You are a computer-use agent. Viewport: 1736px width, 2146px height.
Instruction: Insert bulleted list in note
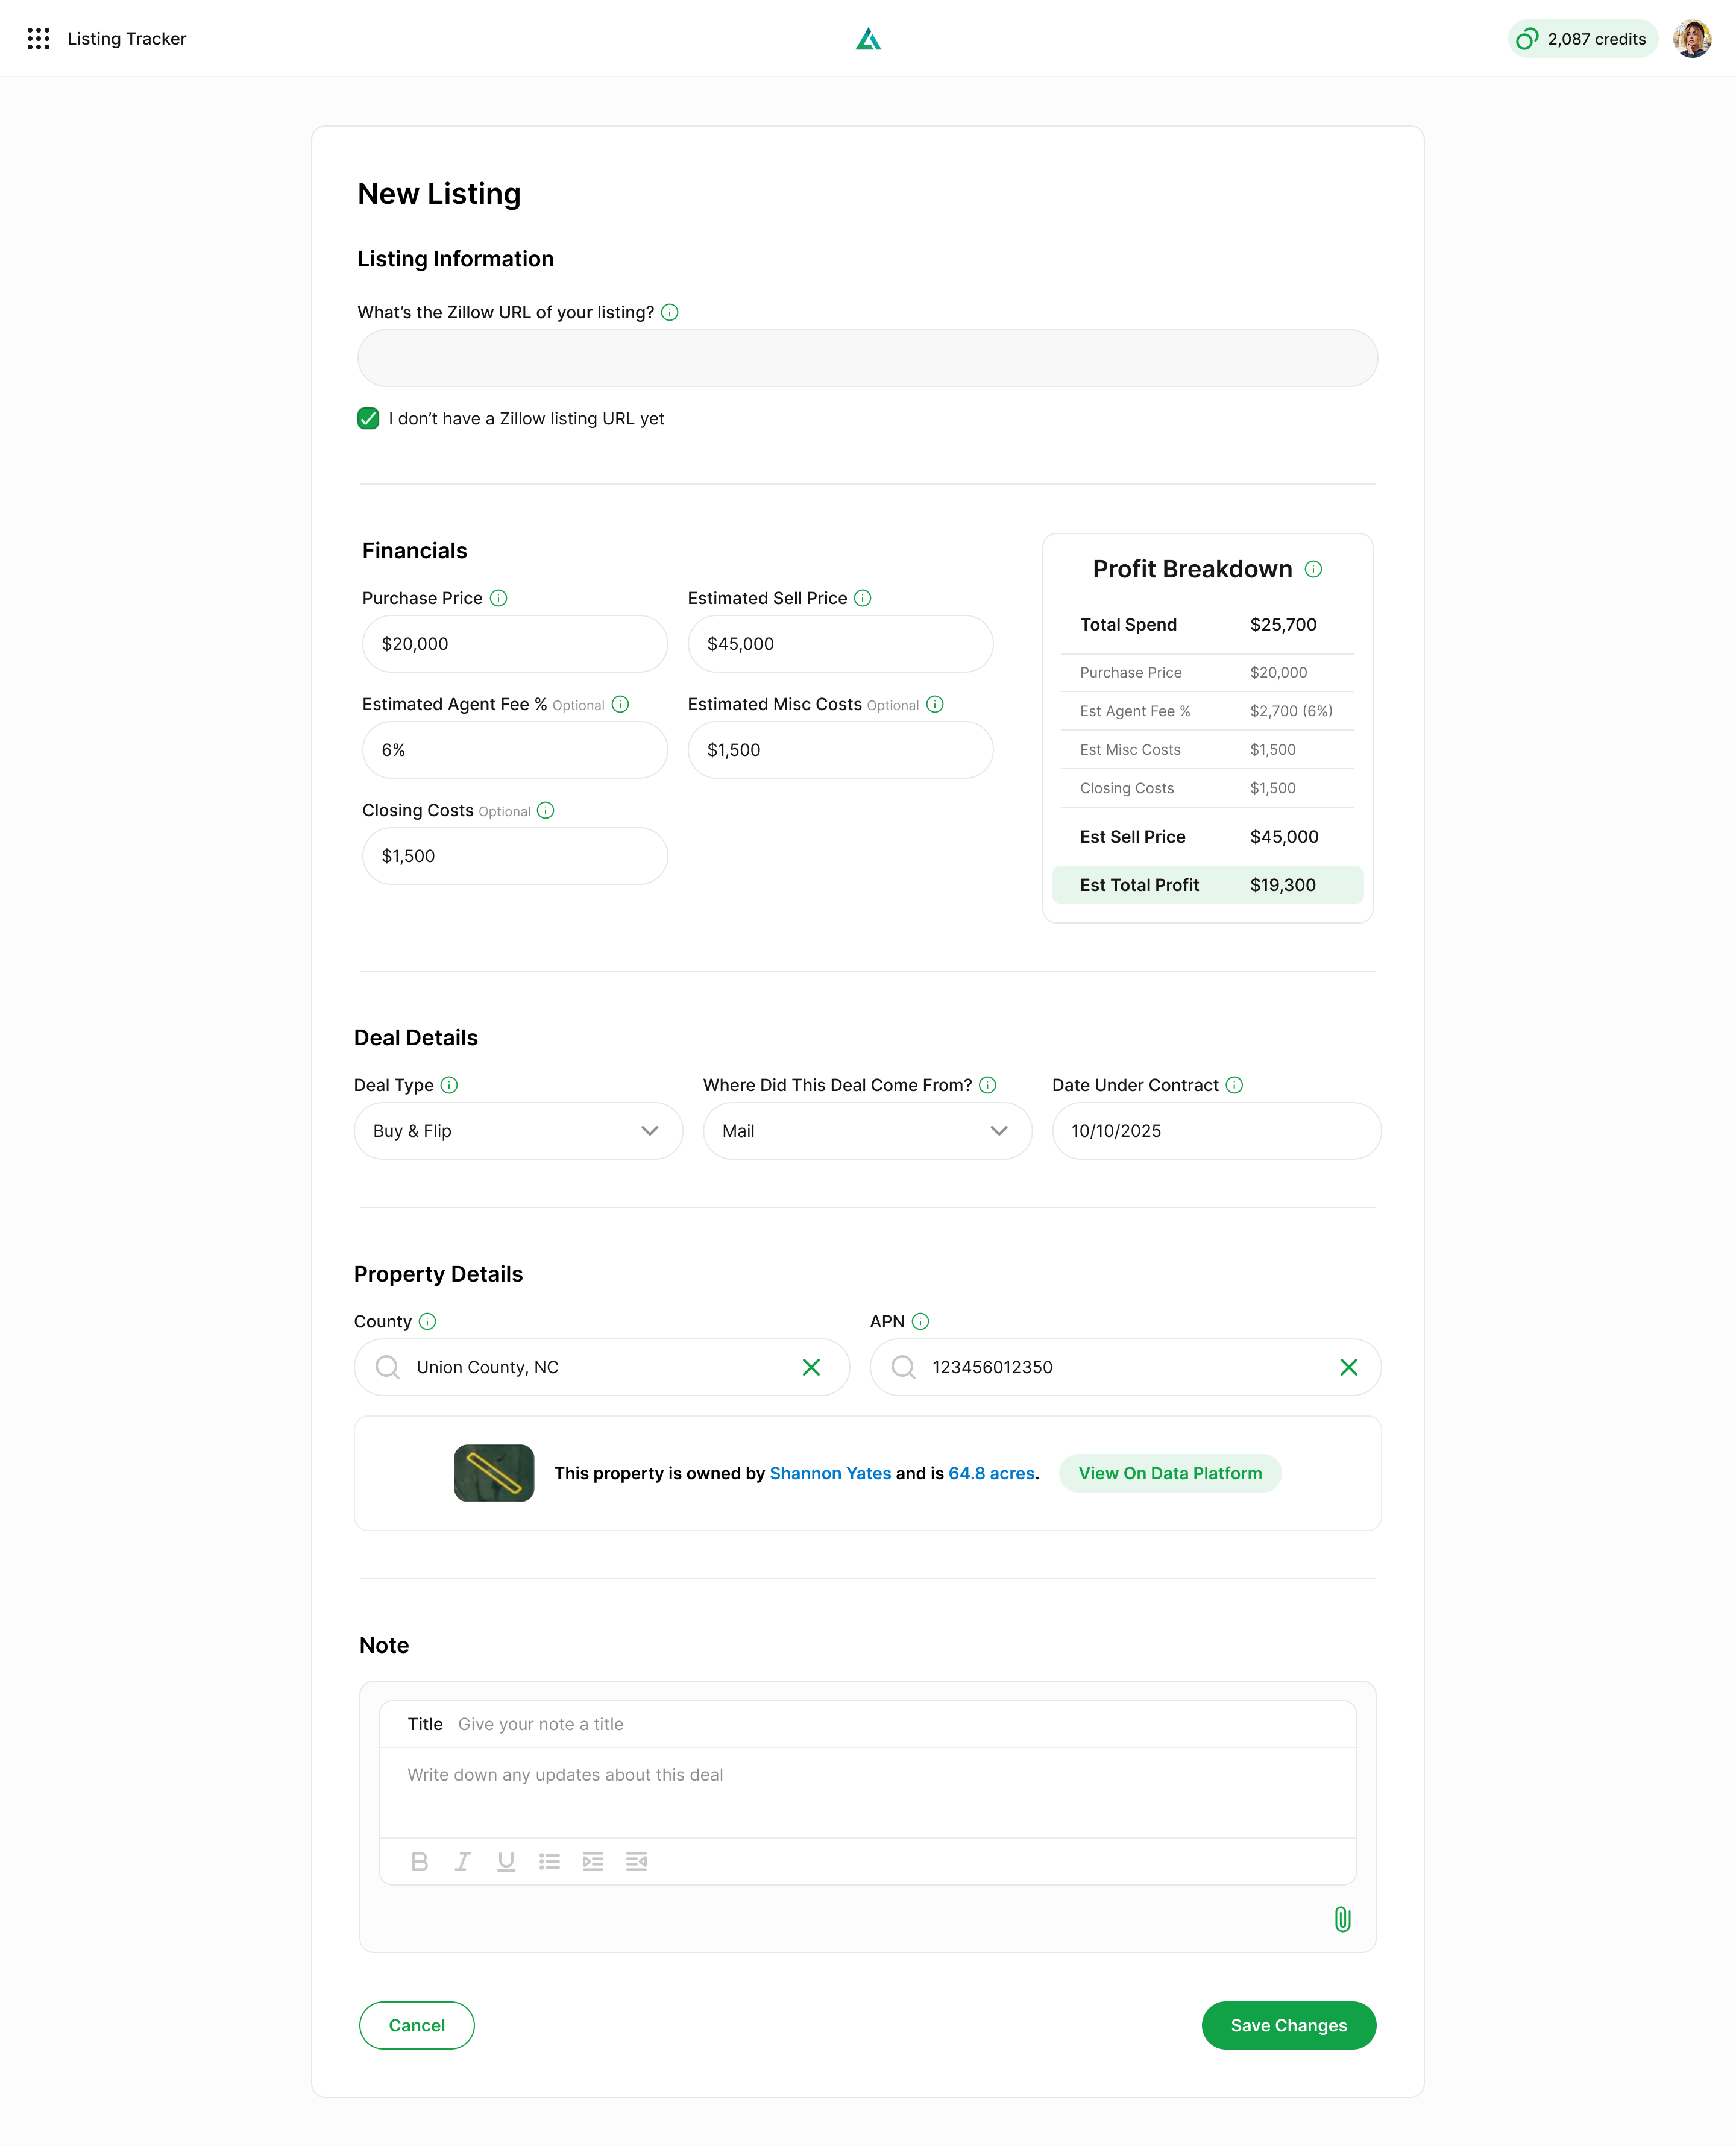[549, 1861]
